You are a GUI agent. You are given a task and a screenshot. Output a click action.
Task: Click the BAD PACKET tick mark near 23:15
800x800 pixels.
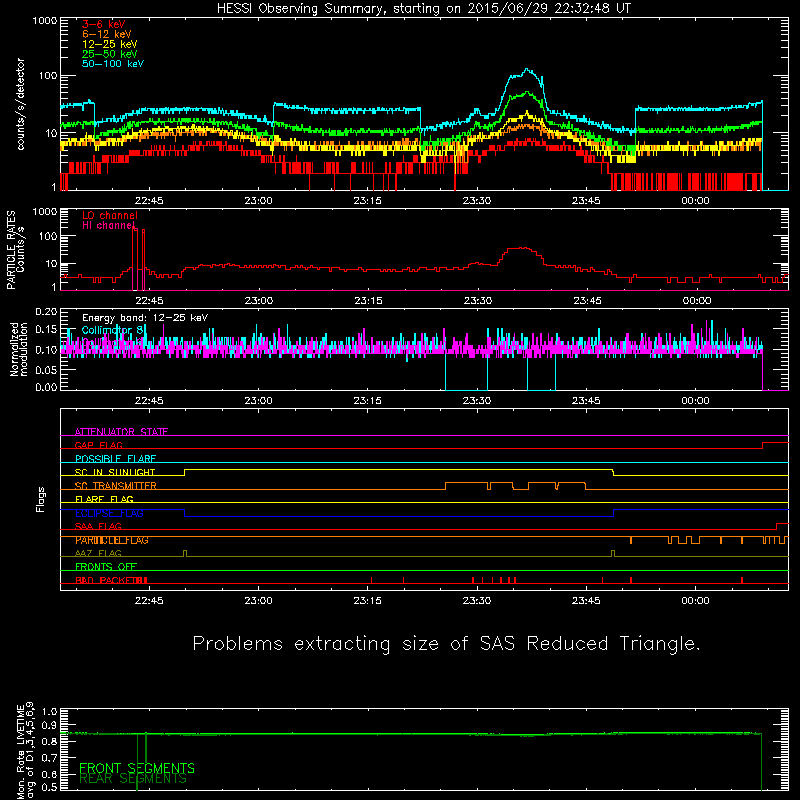pos(371,580)
